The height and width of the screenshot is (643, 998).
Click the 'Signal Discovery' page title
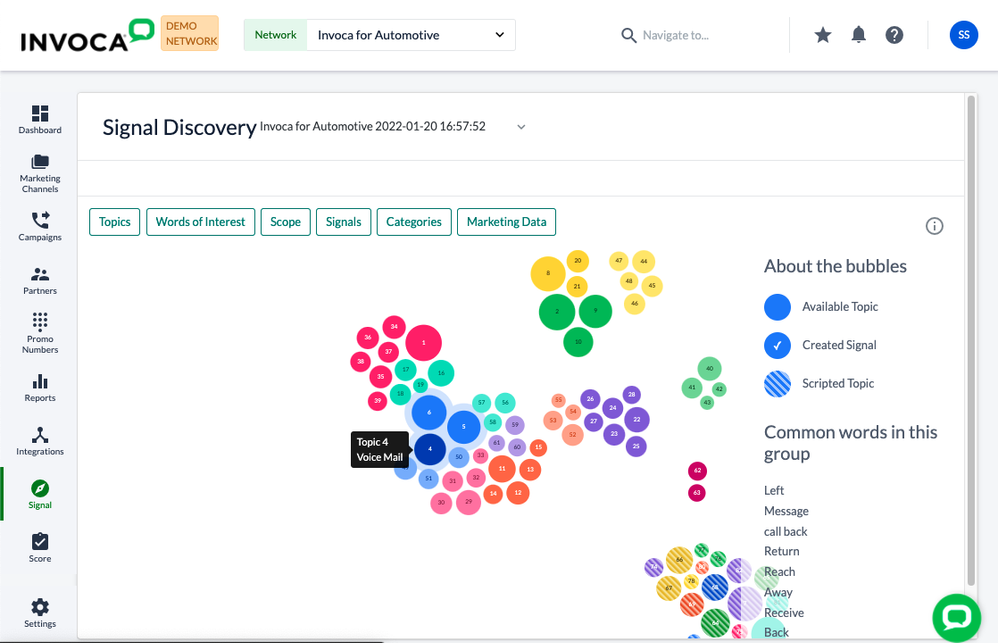pos(179,127)
